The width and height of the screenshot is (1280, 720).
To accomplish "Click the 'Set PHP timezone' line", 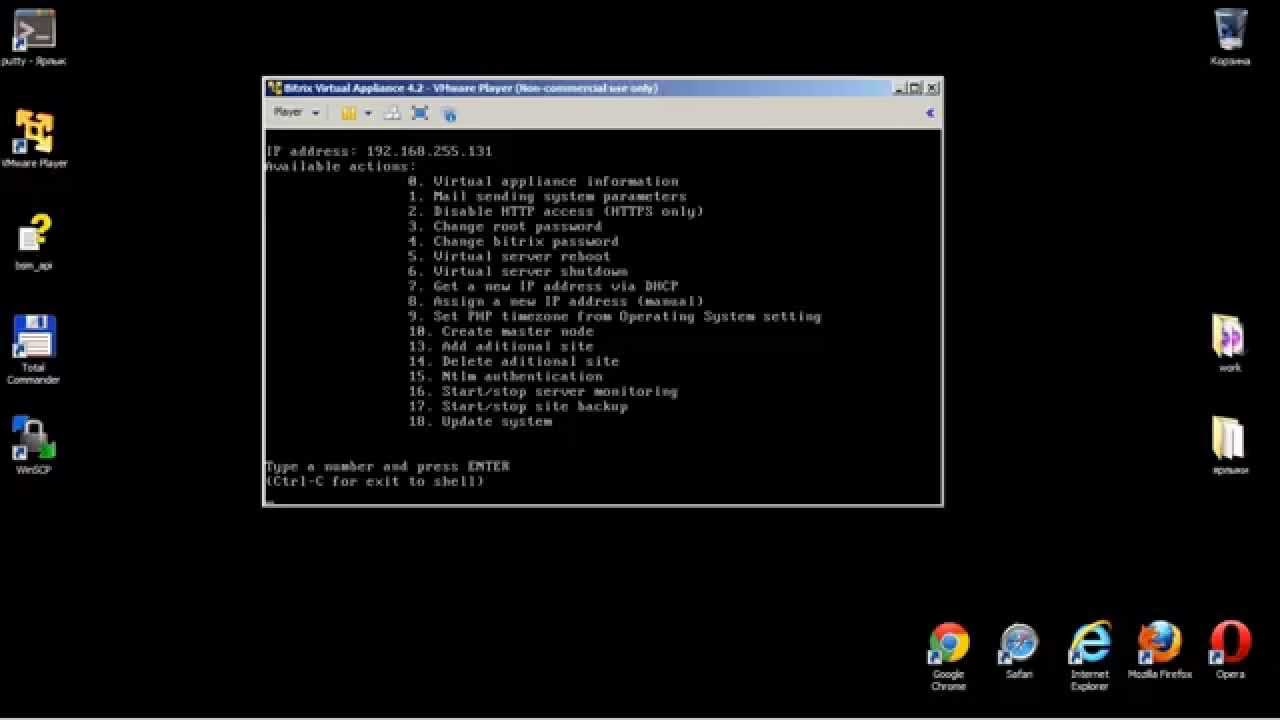I will (x=615, y=316).
